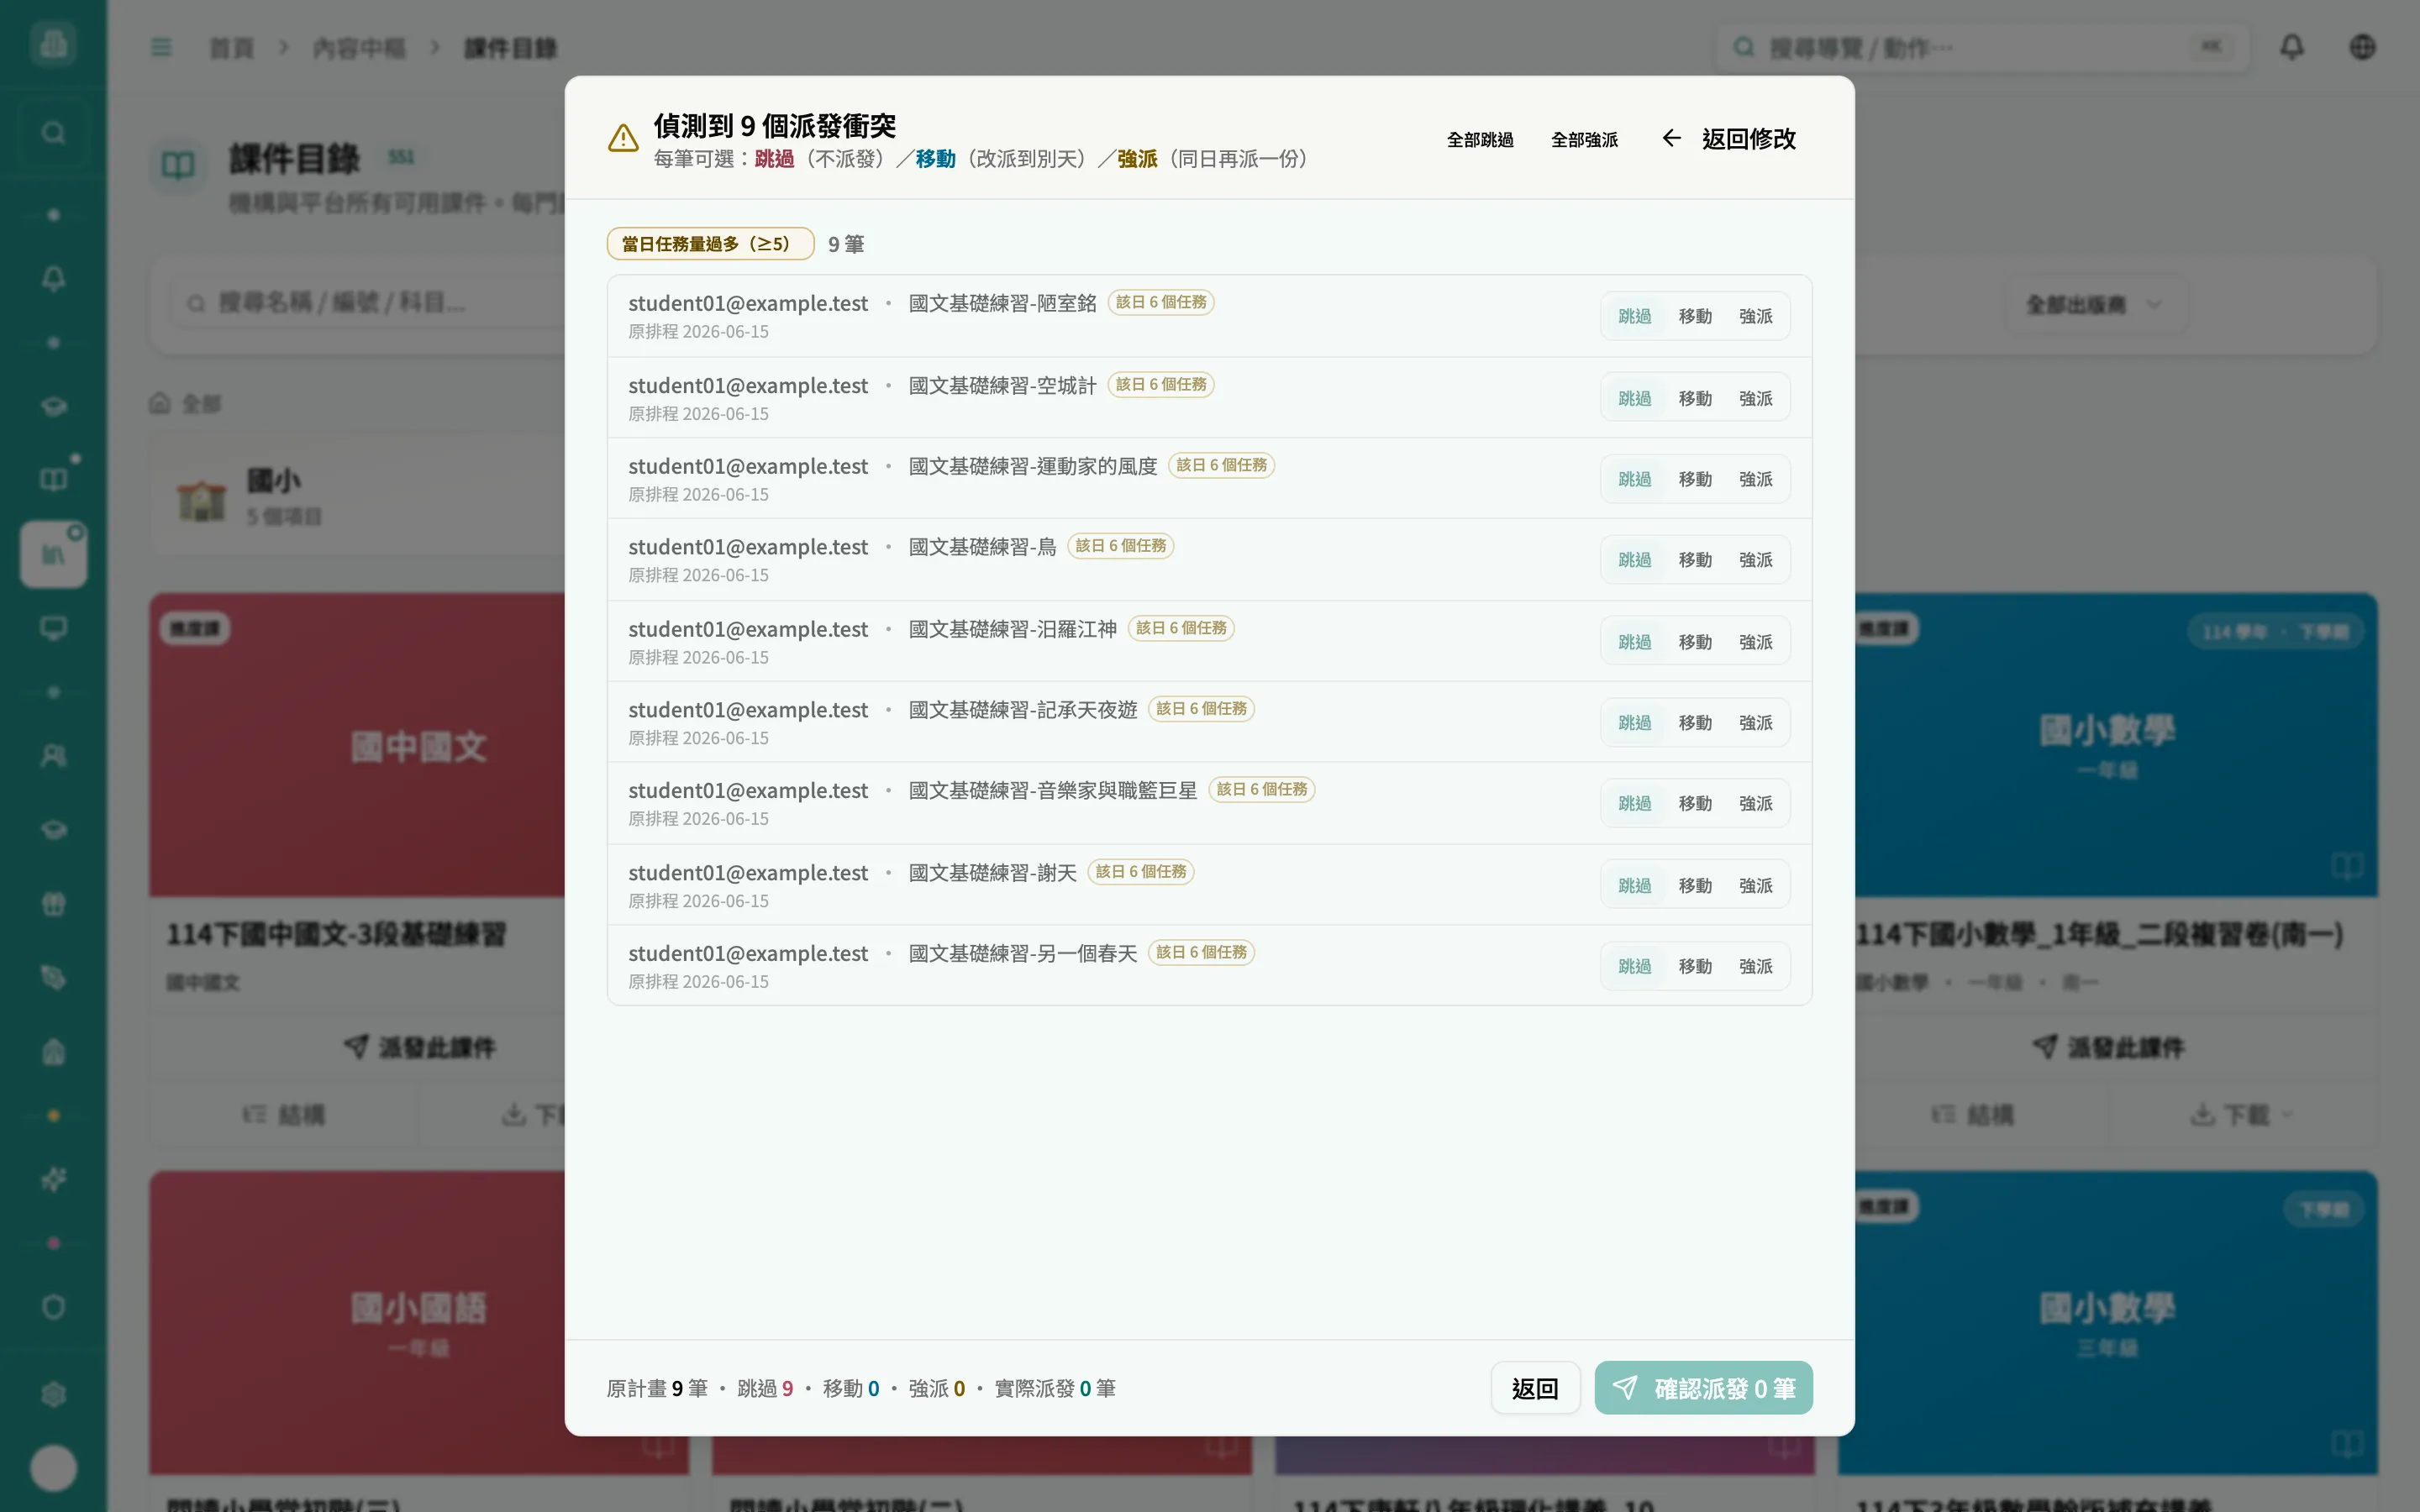Select 強派 for 陋室銘 row
The height and width of the screenshot is (1512, 2420).
[x=1755, y=316]
